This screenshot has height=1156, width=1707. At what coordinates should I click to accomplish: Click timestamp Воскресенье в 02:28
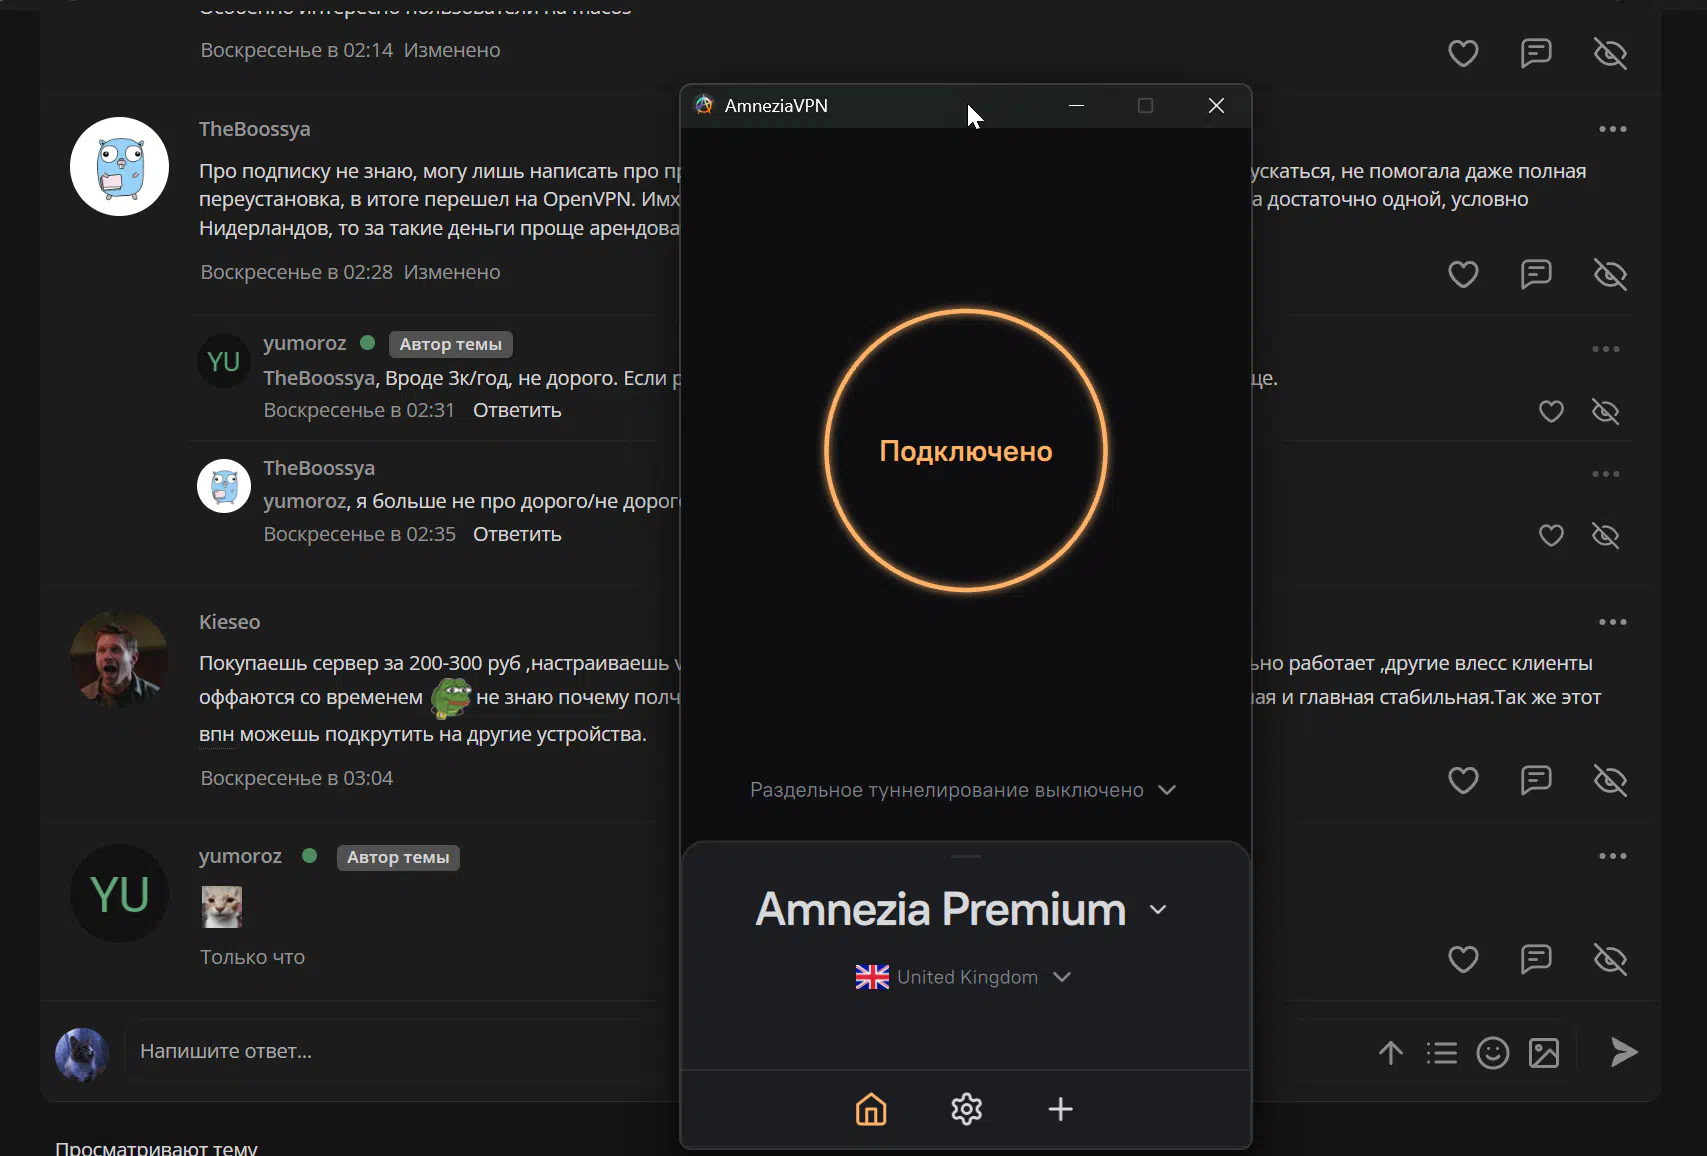[297, 272]
